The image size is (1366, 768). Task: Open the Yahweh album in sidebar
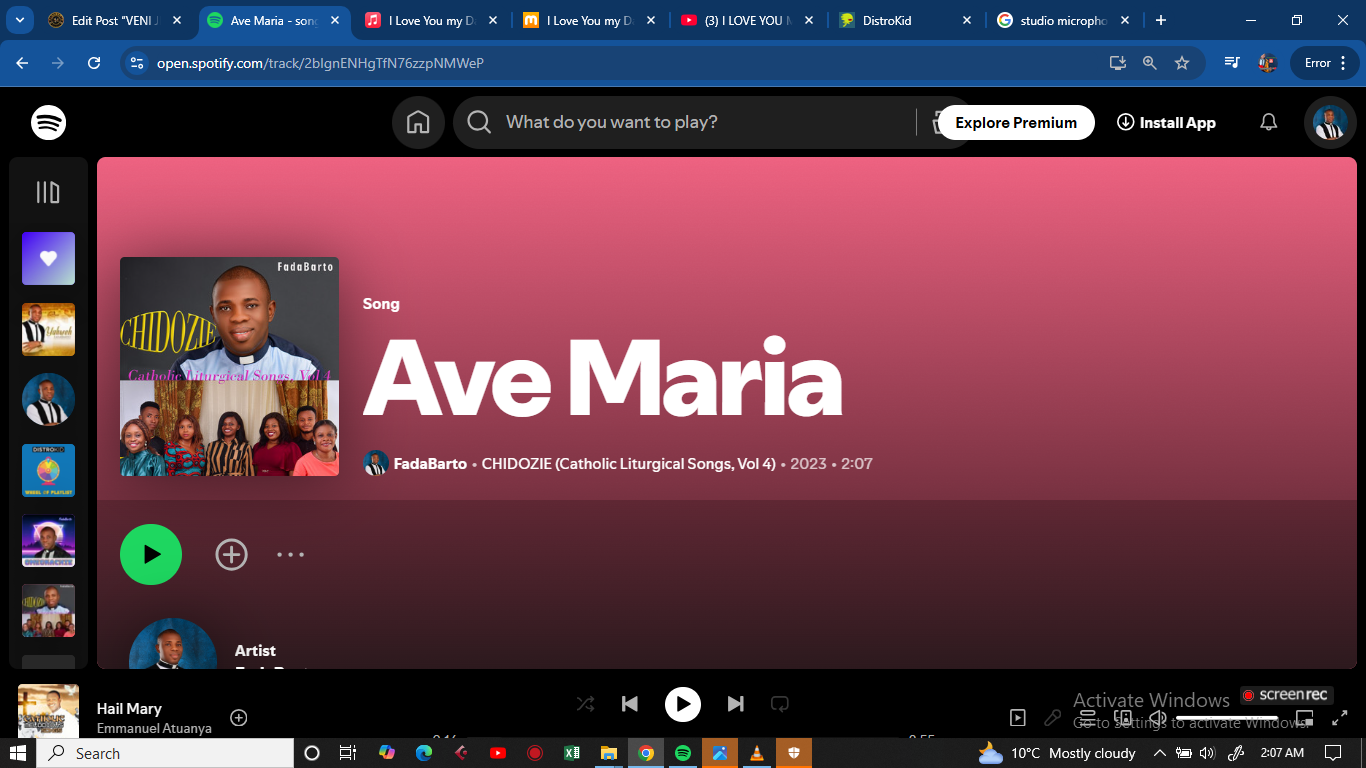[x=48, y=330]
